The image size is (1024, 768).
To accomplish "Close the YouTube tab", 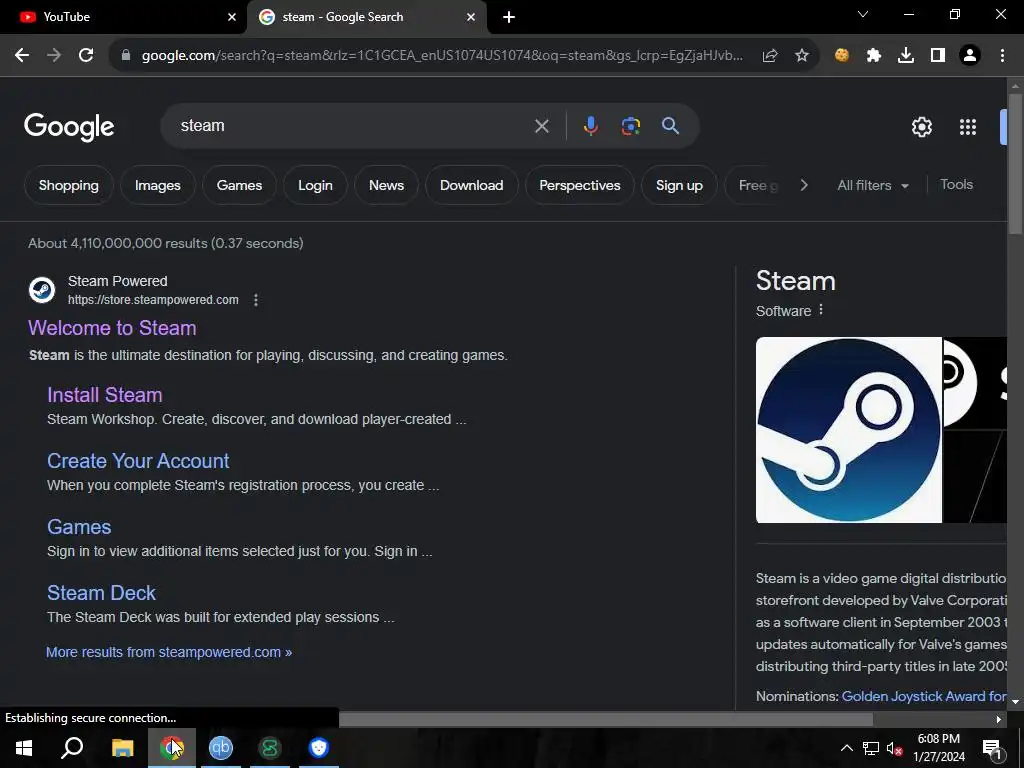I will 232,17.
